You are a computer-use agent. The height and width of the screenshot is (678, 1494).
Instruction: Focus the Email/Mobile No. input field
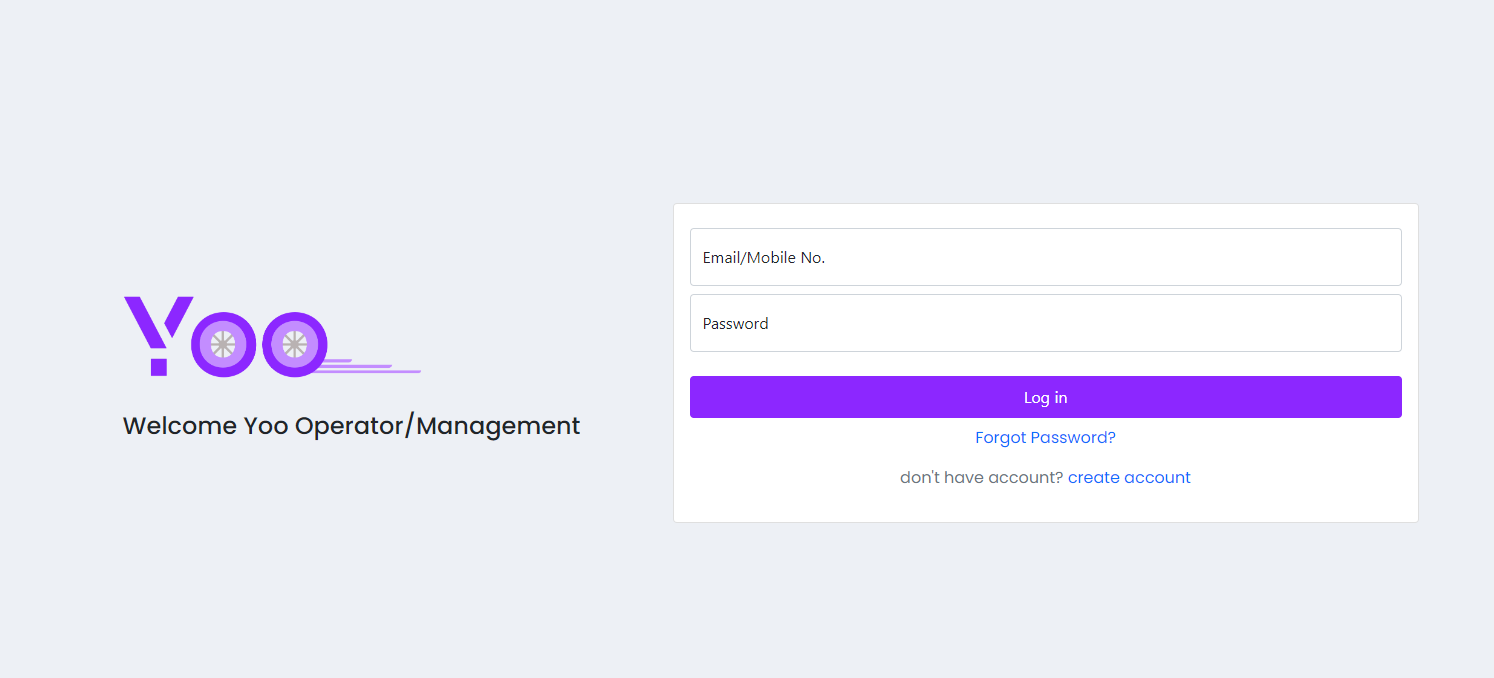[x=1045, y=257]
